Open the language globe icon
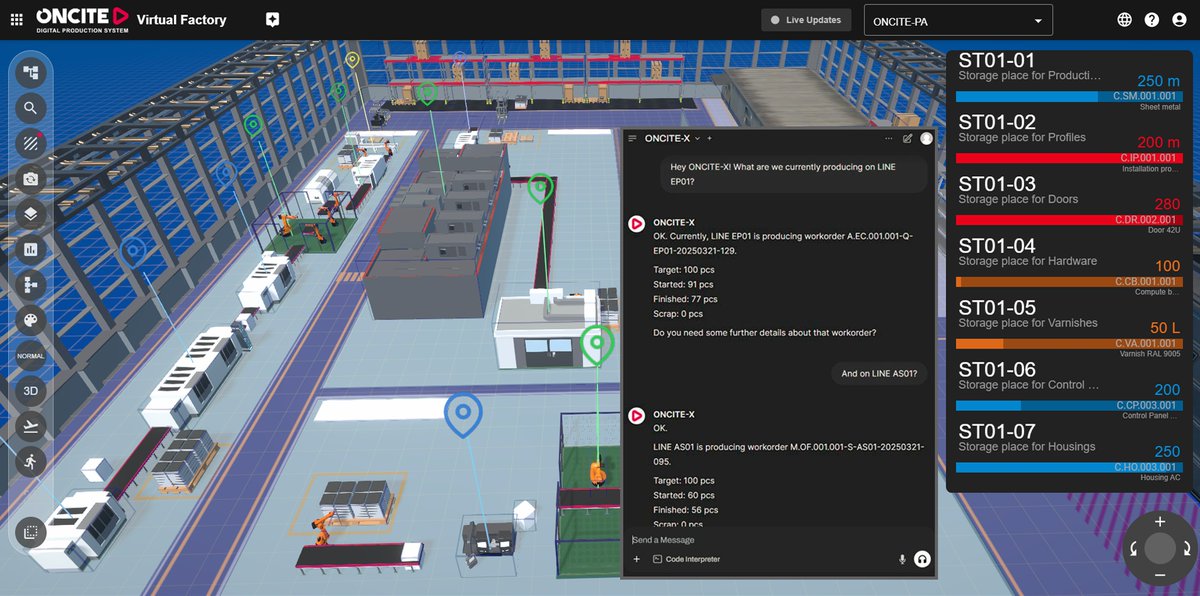The height and width of the screenshot is (596, 1200). click(x=1124, y=20)
